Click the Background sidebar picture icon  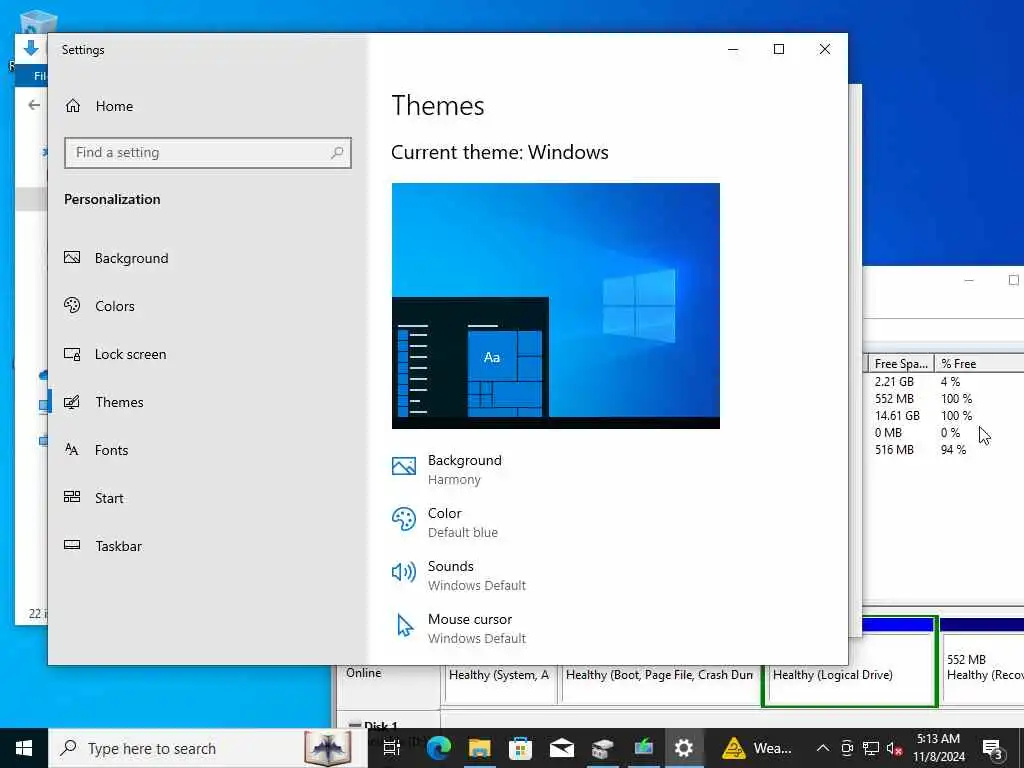72,257
